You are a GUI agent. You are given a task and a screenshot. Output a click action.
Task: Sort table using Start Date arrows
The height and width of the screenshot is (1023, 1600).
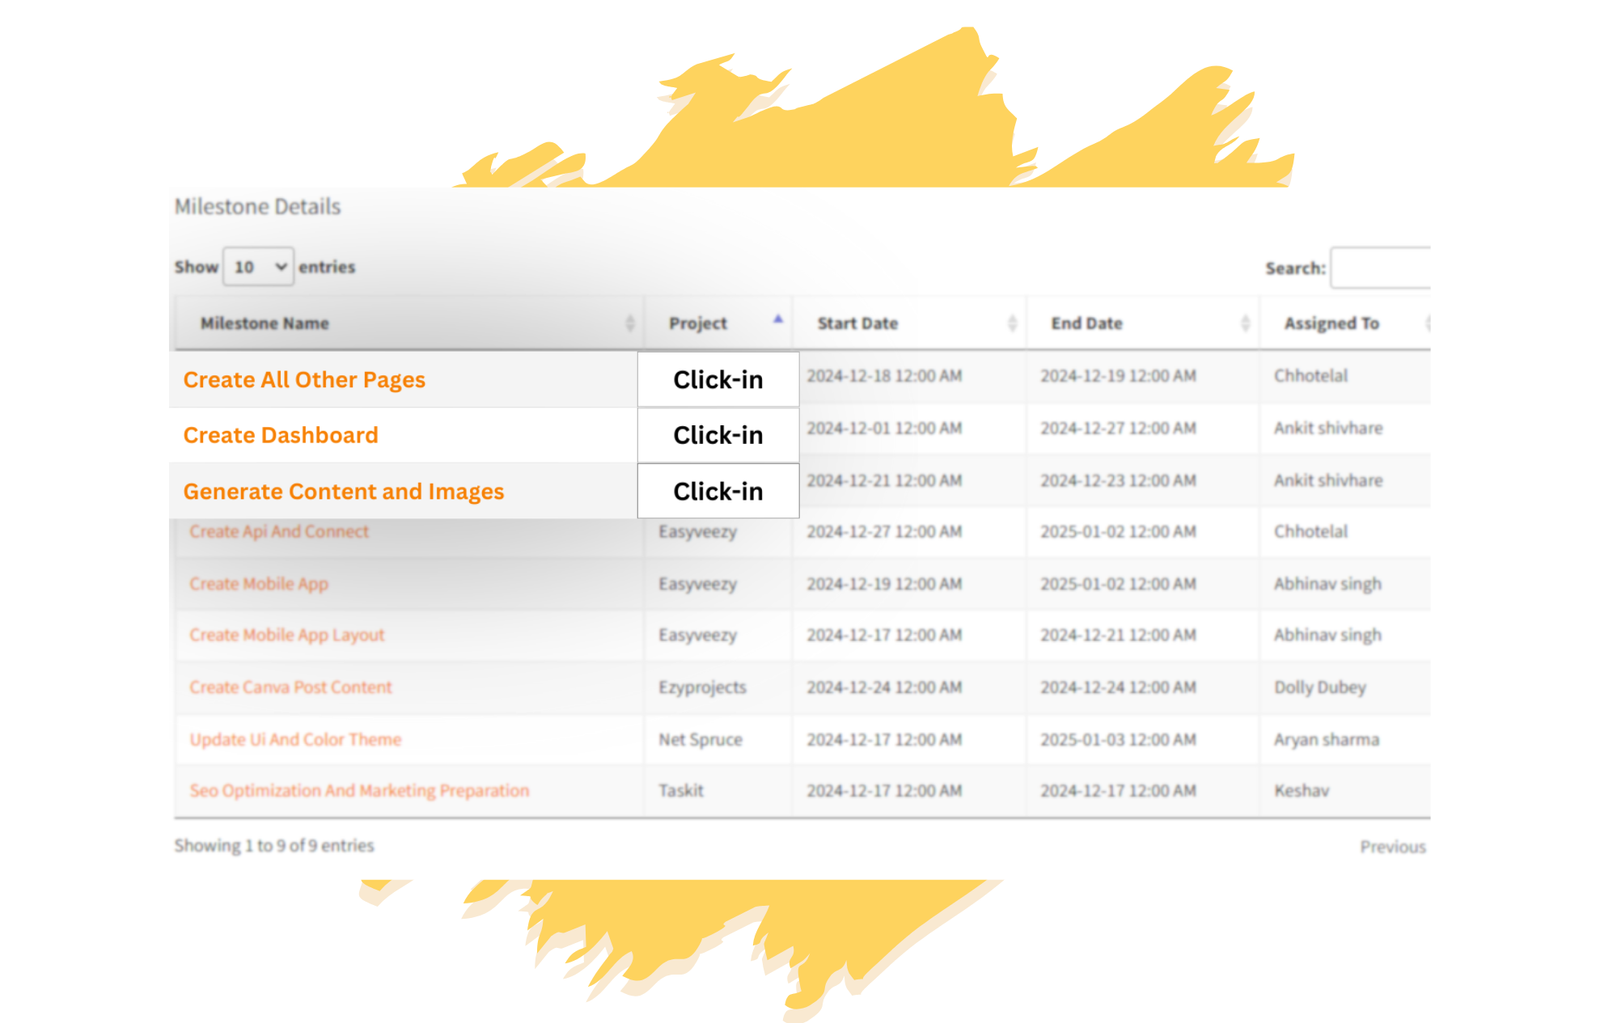pyautogui.click(x=1012, y=323)
